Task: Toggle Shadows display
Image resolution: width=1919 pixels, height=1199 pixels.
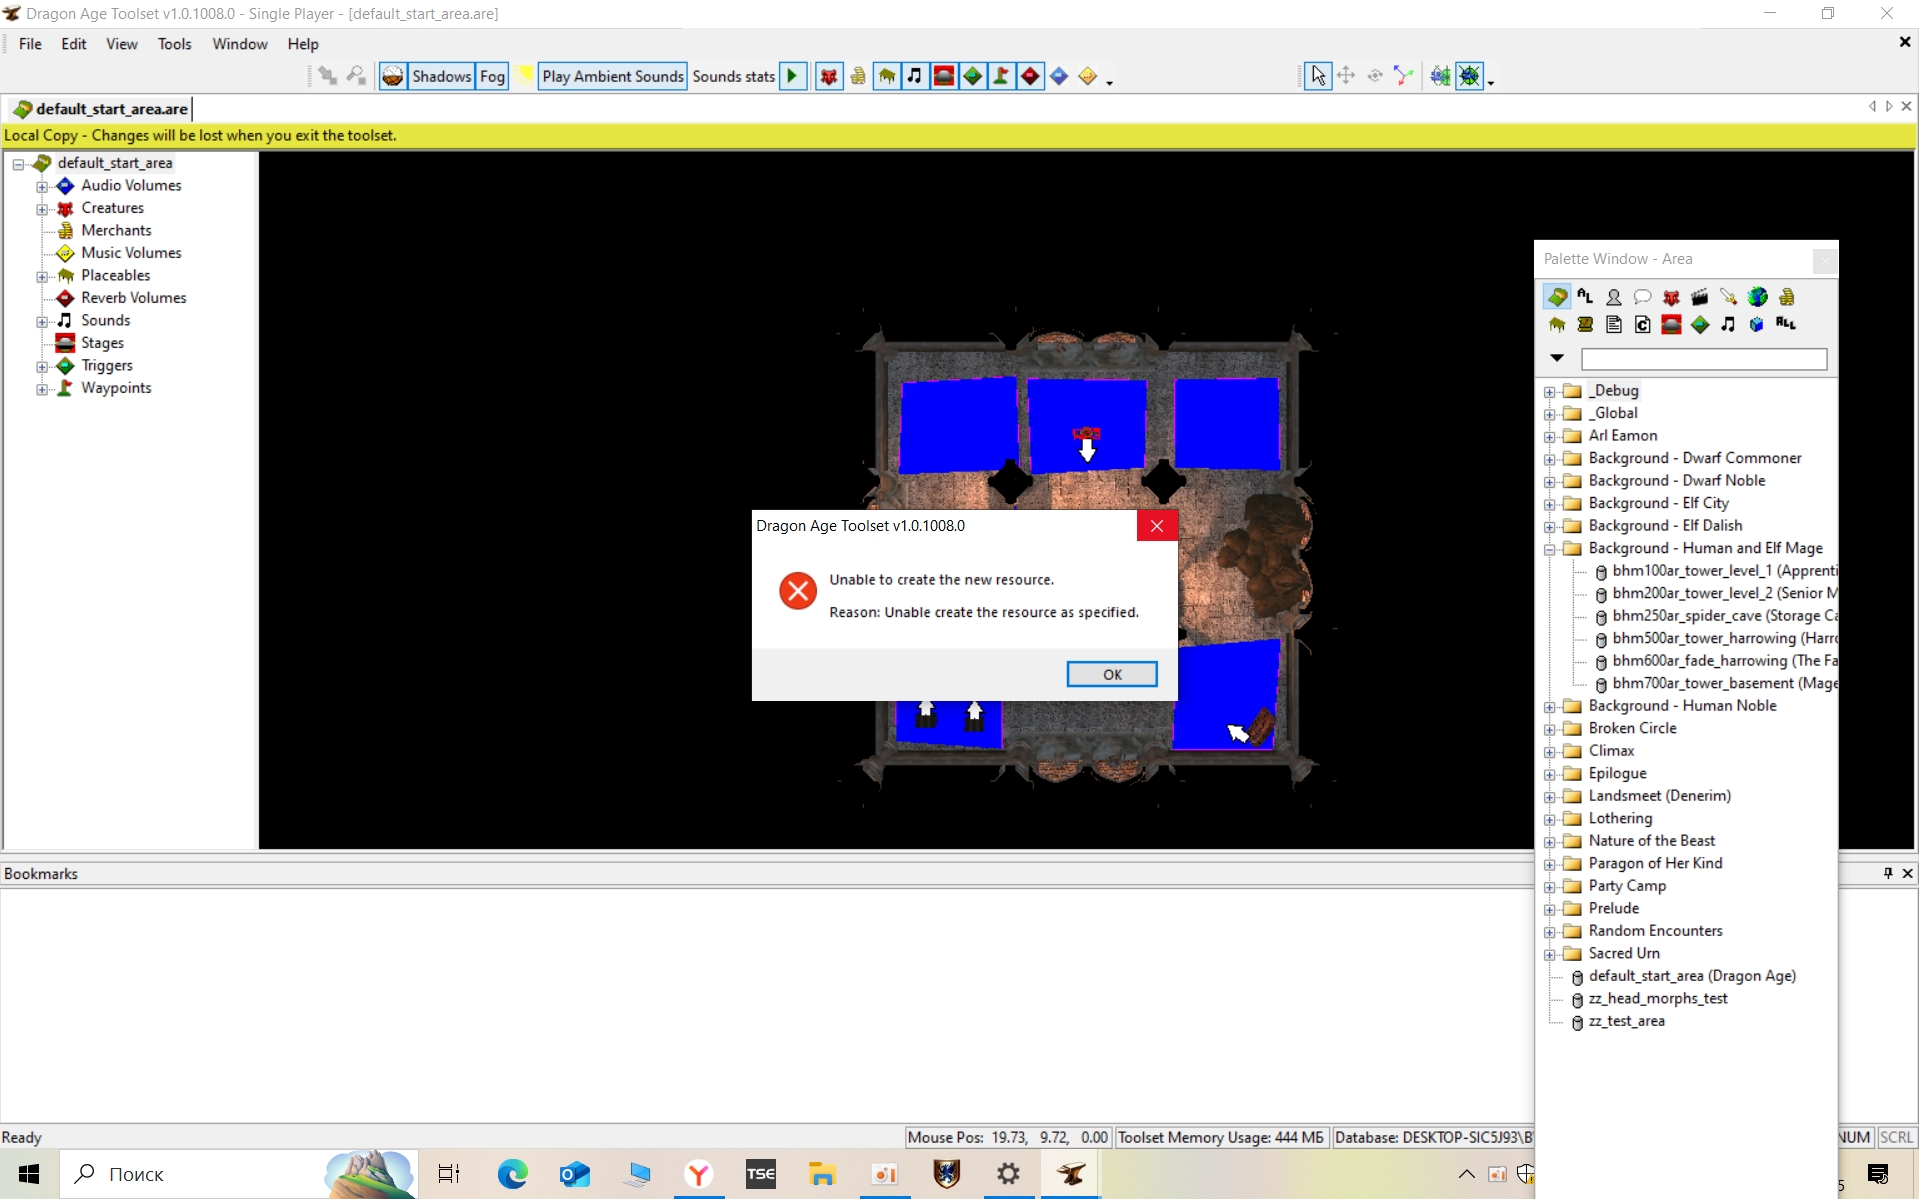Action: [x=441, y=76]
